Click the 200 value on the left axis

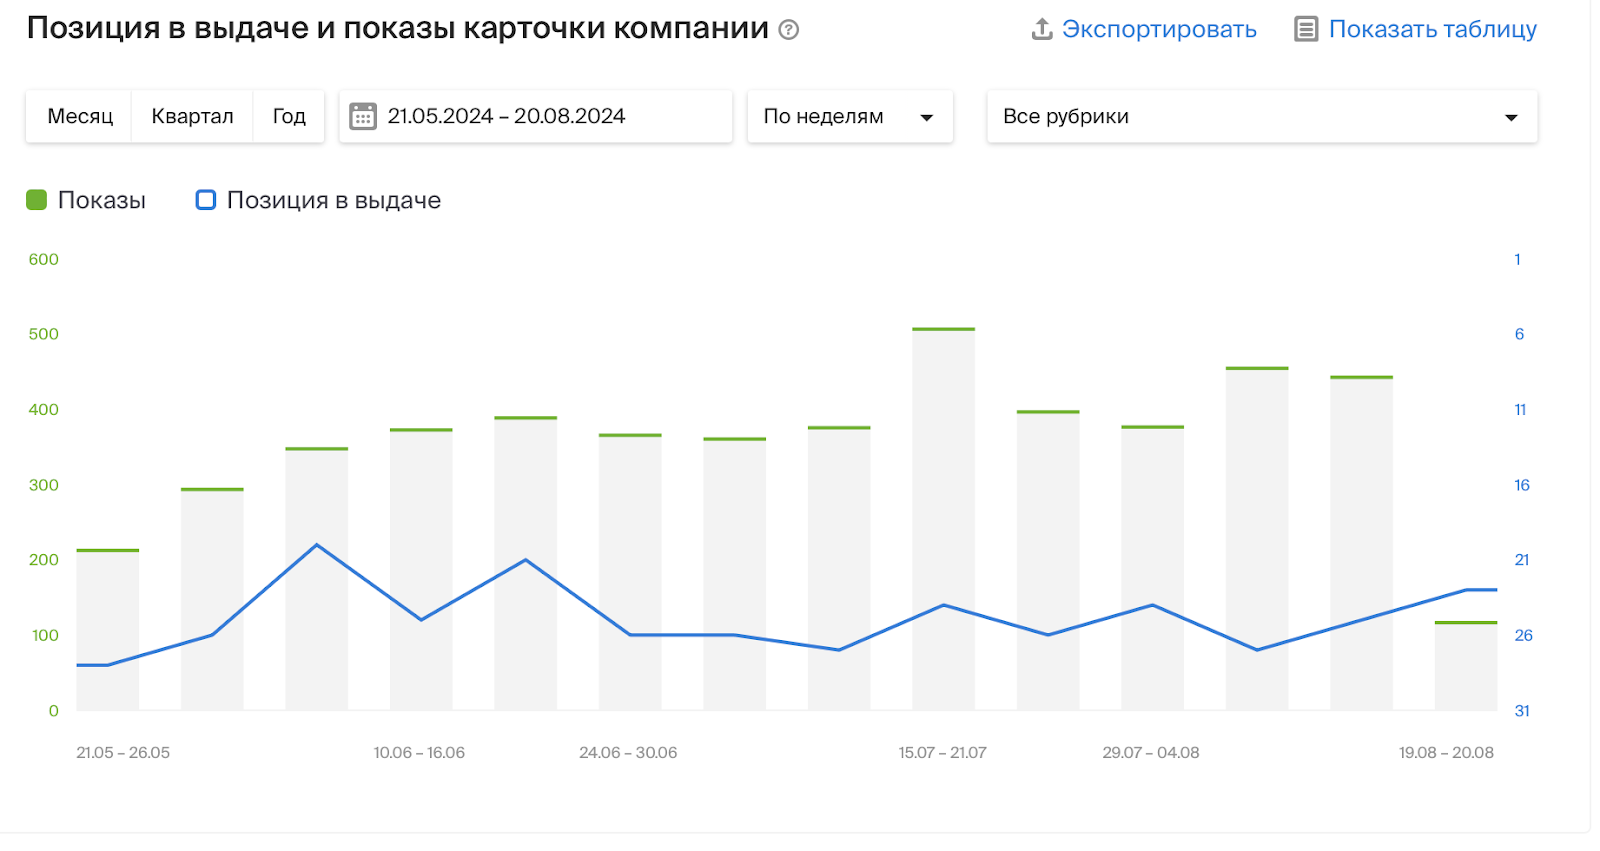click(43, 560)
